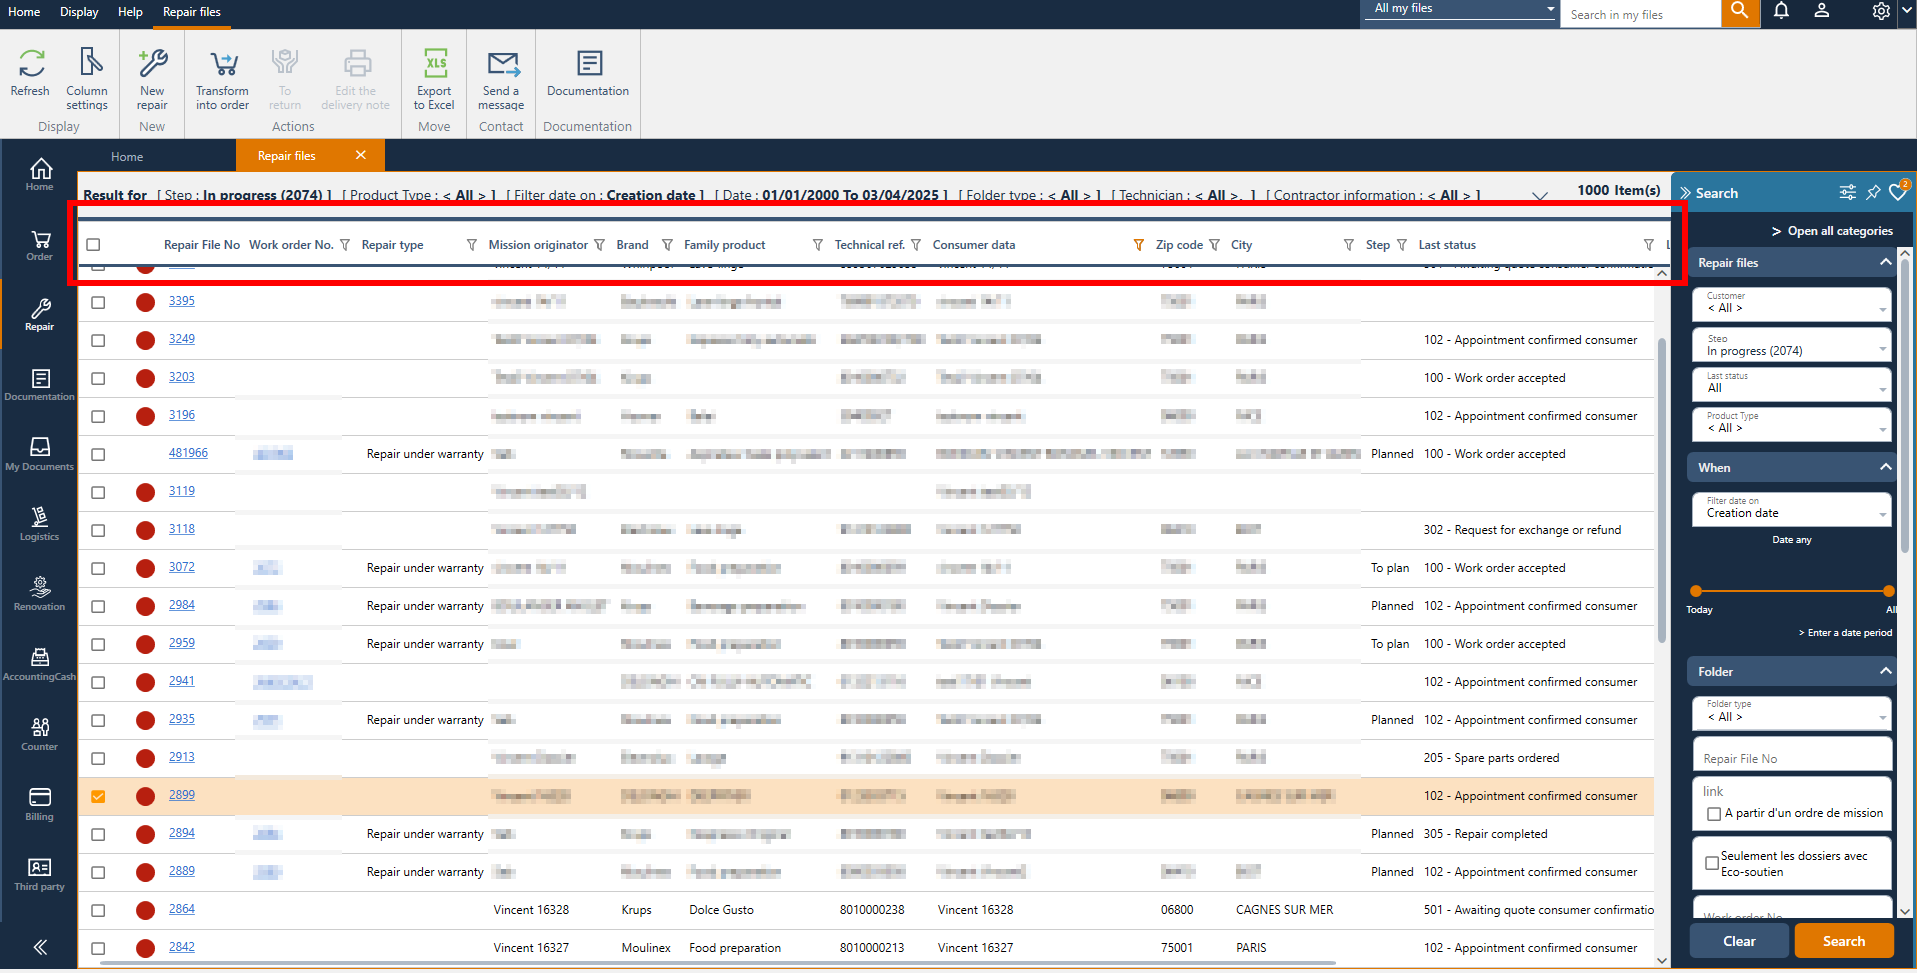1917x973 pixels.
Task: Open Logistics in the left sidebar
Action: tap(40, 525)
